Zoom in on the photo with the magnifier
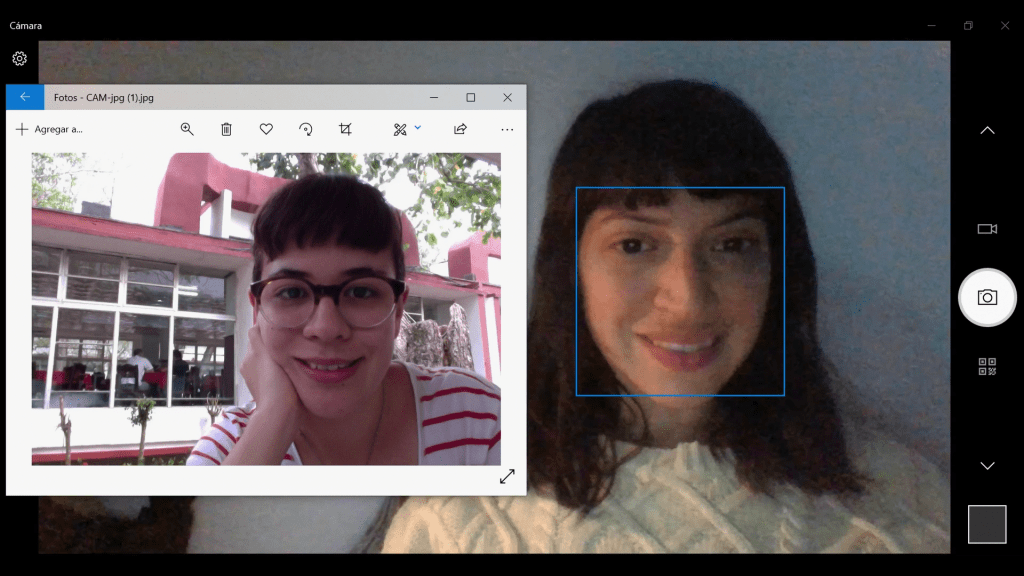The image size is (1024, 576). (x=187, y=129)
